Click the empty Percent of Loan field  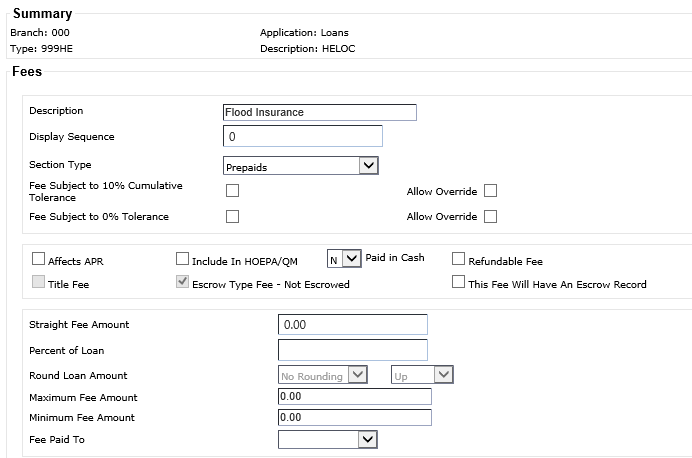tap(353, 350)
